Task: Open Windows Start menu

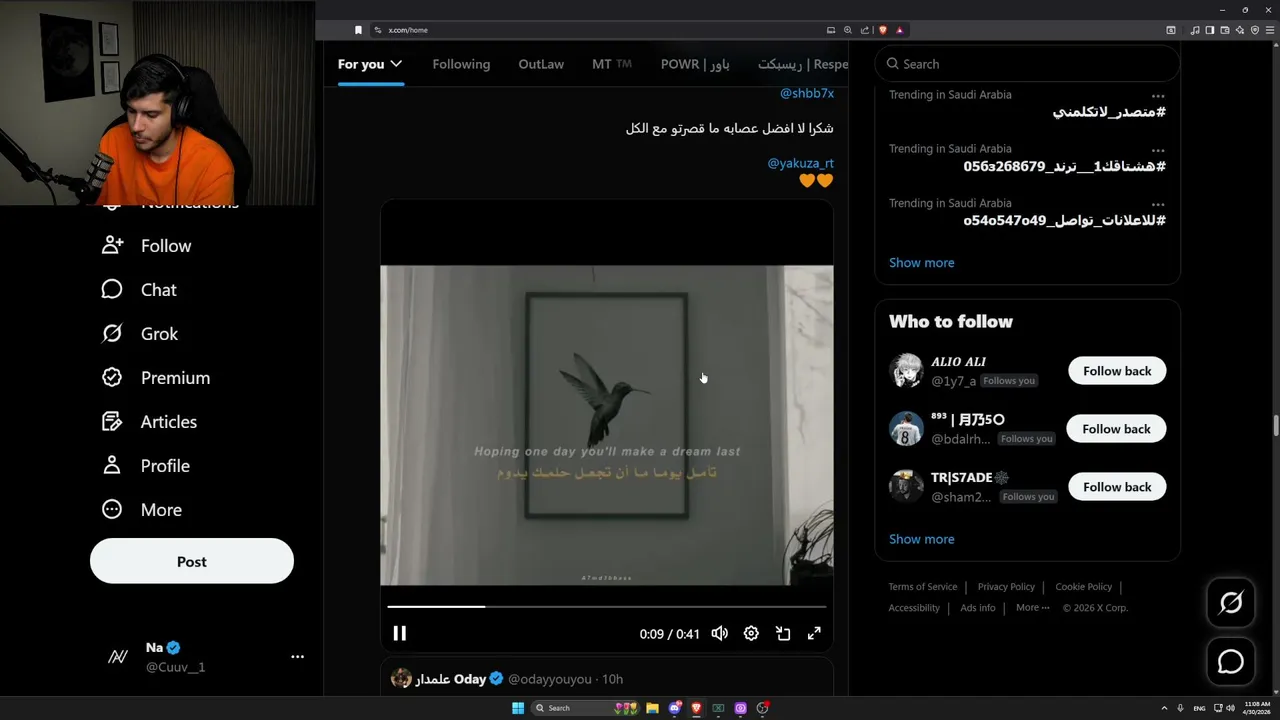Action: pos(517,708)
